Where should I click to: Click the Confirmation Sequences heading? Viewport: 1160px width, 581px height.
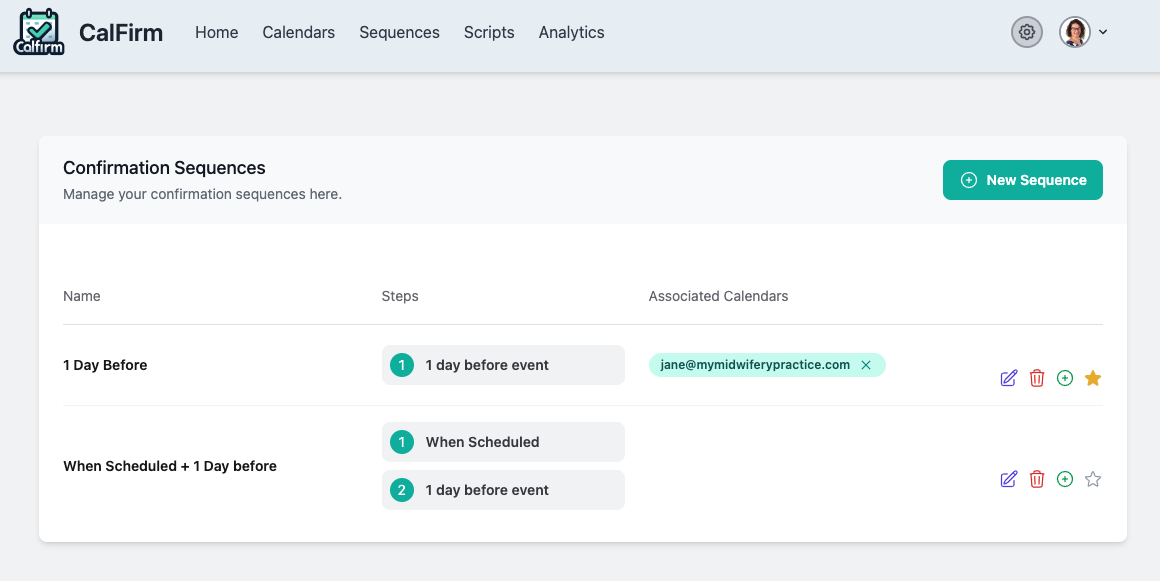164,168
